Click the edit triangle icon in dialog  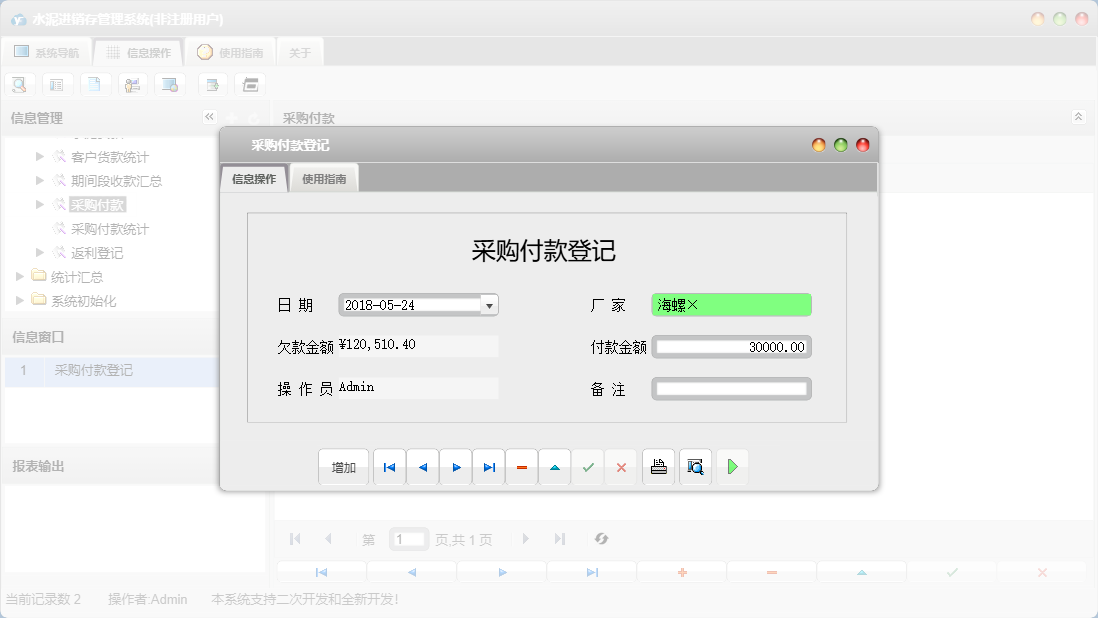pyautogui.click(x=554, y=467)
